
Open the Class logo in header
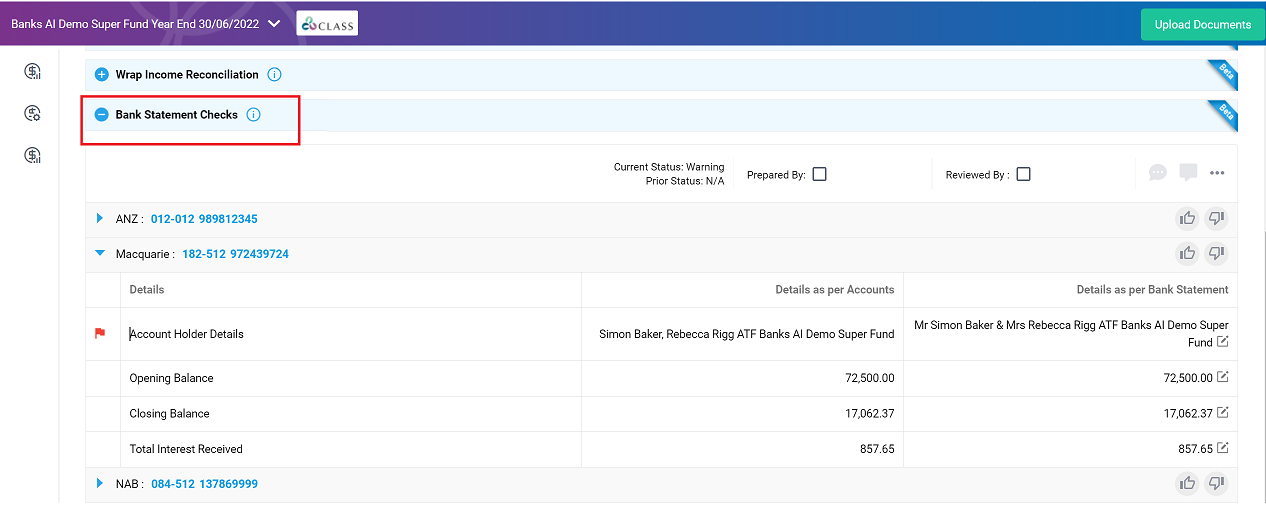tap(327, 24)
